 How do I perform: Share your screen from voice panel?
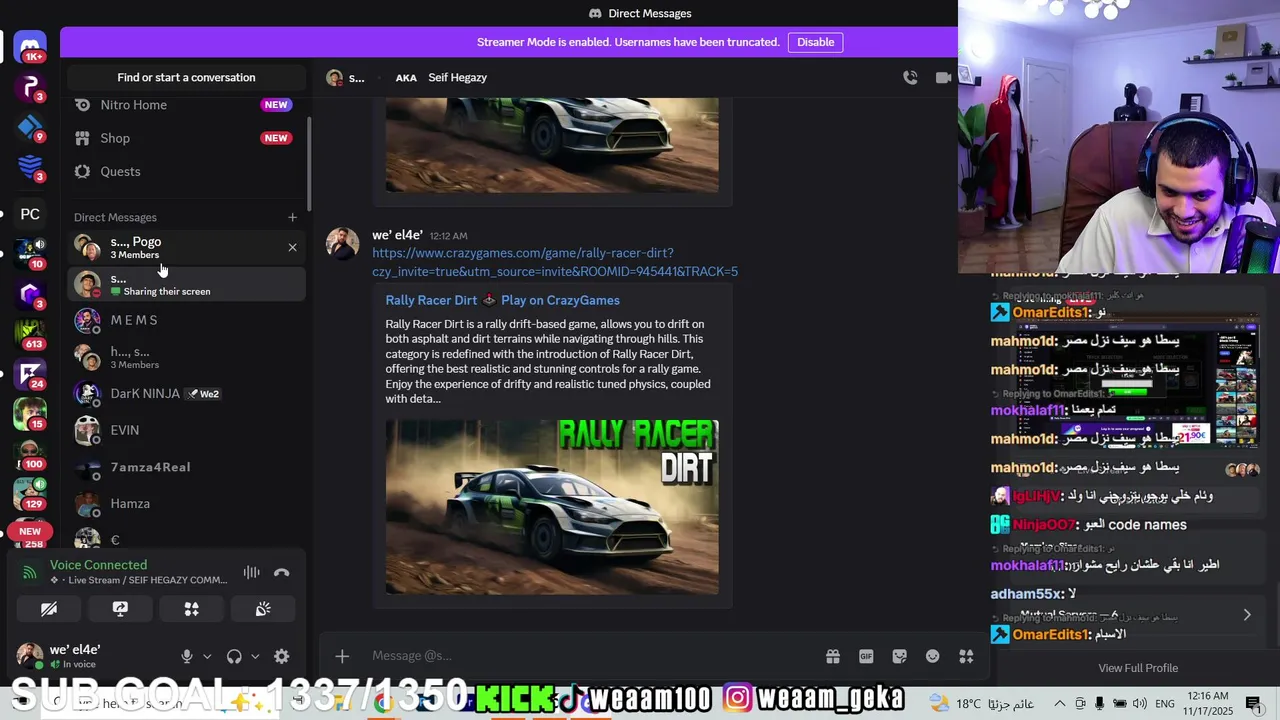coord(120,608)
